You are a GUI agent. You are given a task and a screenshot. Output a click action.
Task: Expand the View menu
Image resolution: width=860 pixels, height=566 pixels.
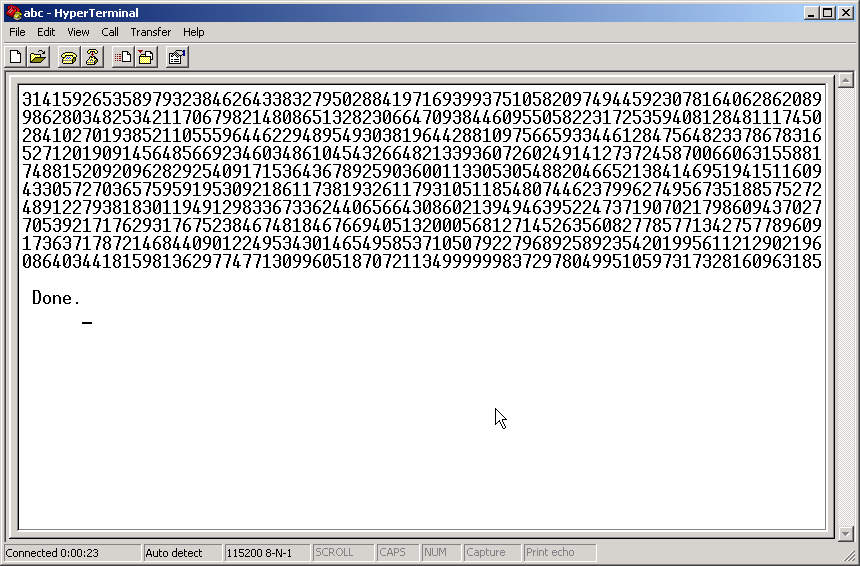click(x=78, y=32)
